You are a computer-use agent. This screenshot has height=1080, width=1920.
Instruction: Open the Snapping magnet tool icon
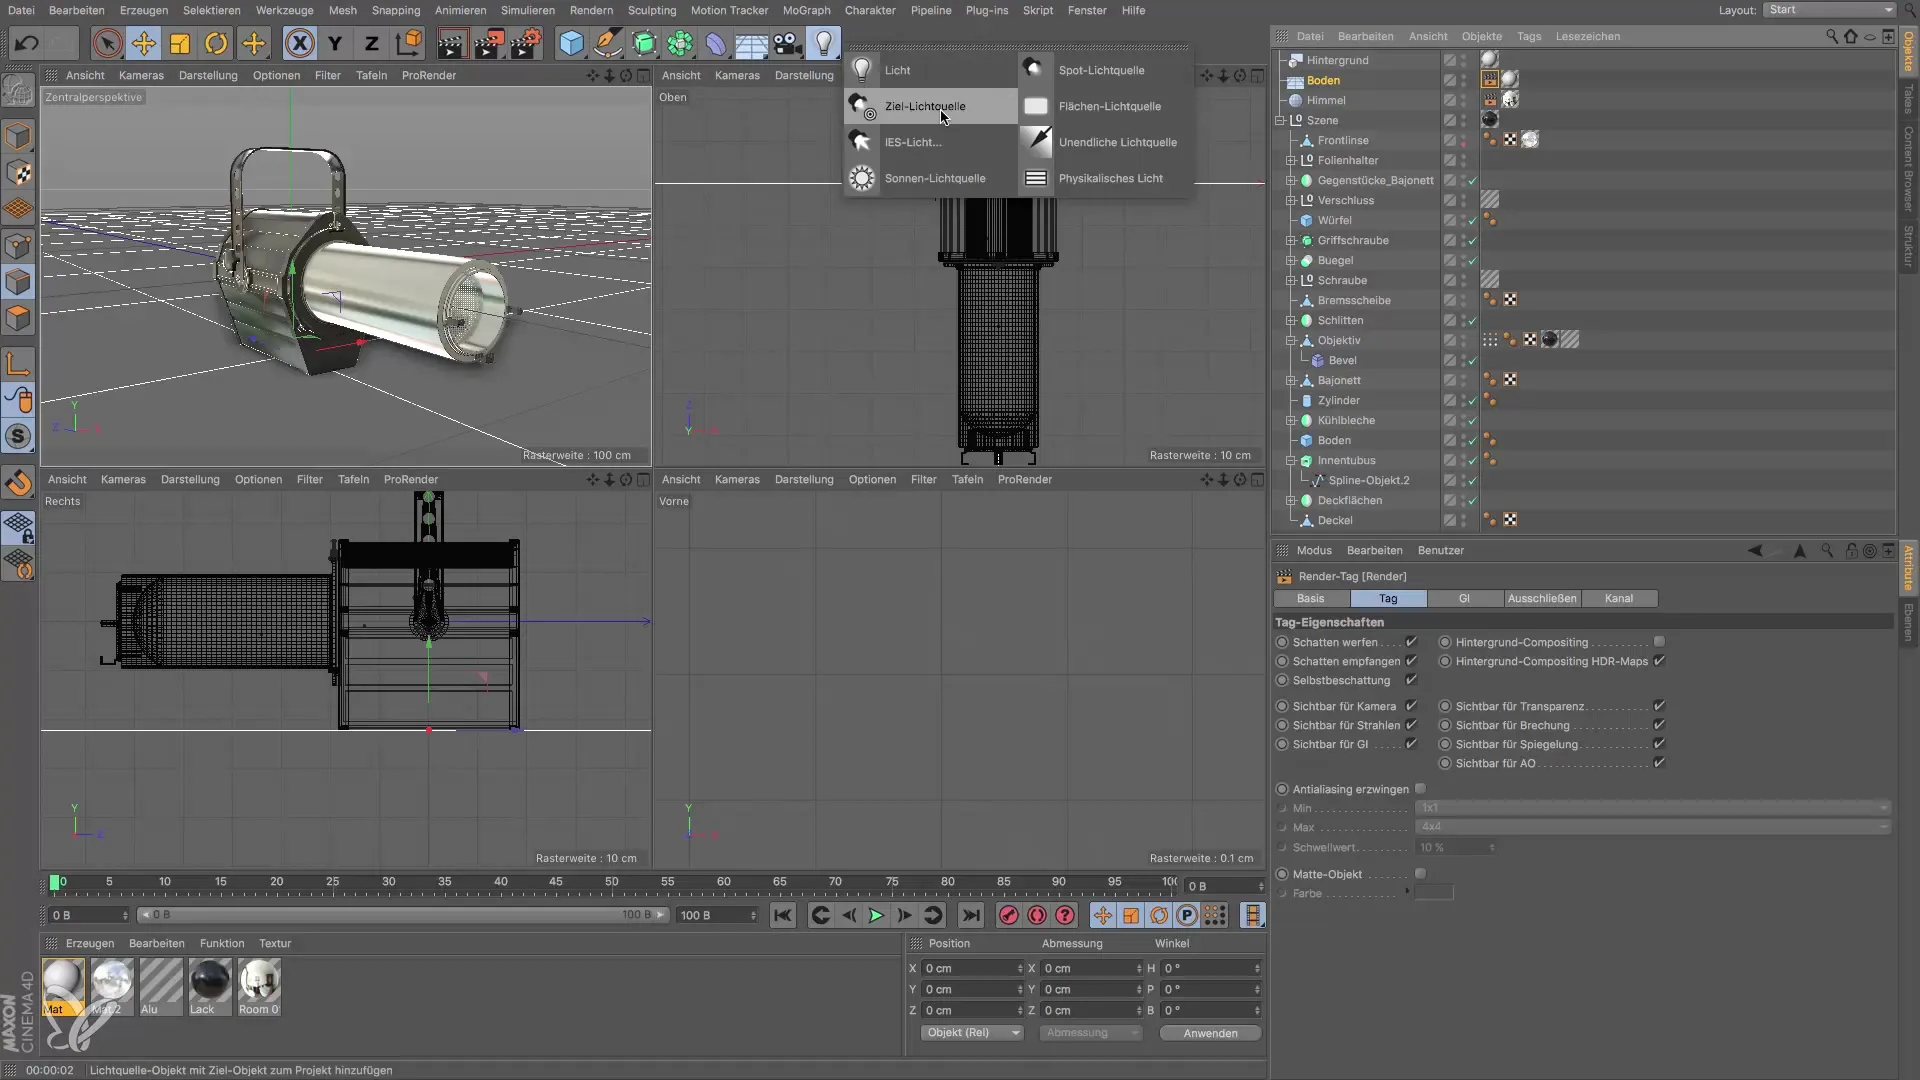(19, 484)
